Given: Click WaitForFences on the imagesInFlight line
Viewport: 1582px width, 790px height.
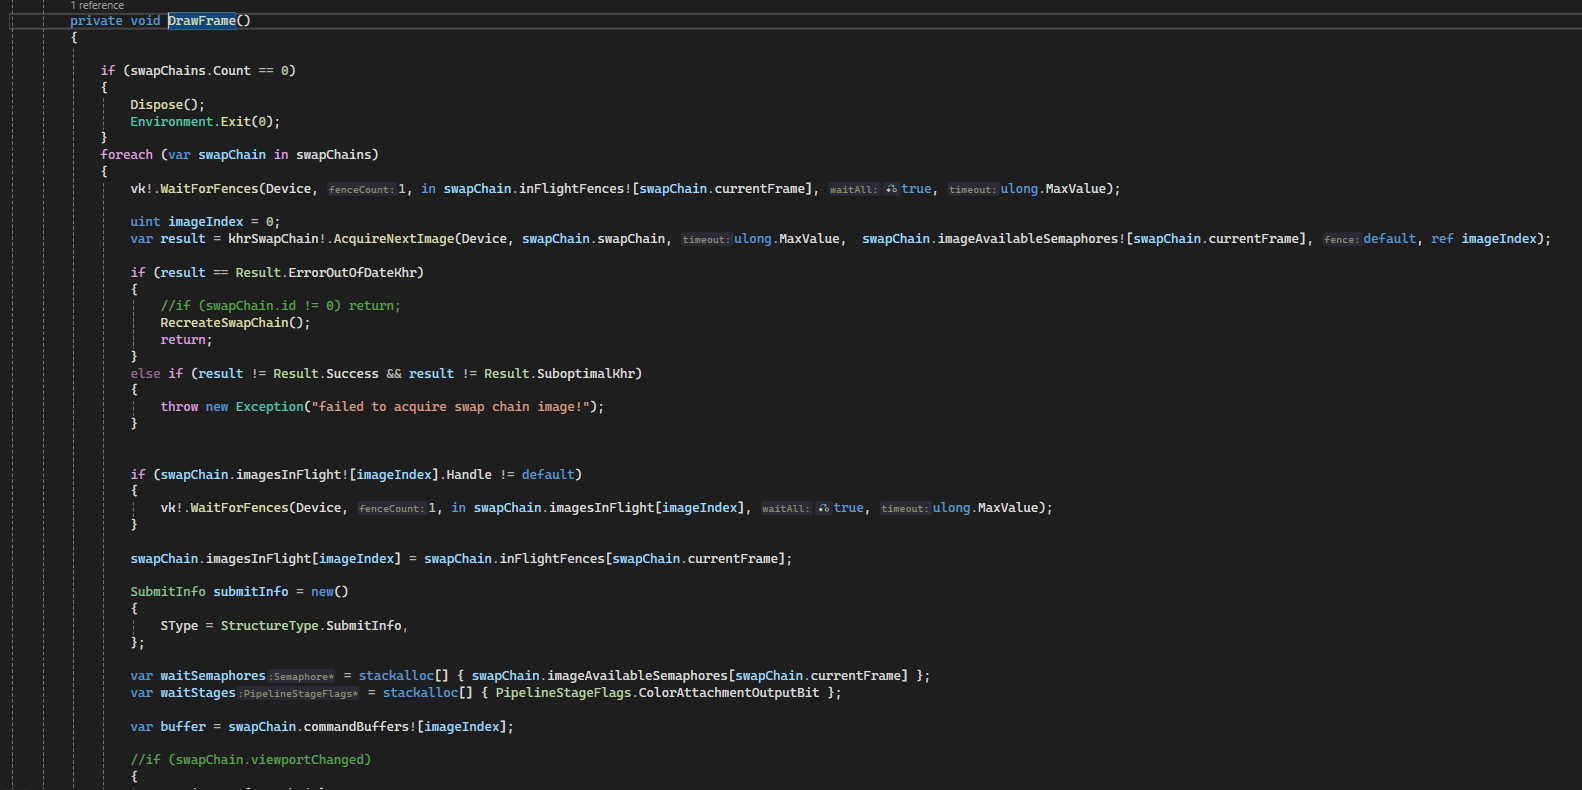Looking at the screenshot, I should 239,508.
